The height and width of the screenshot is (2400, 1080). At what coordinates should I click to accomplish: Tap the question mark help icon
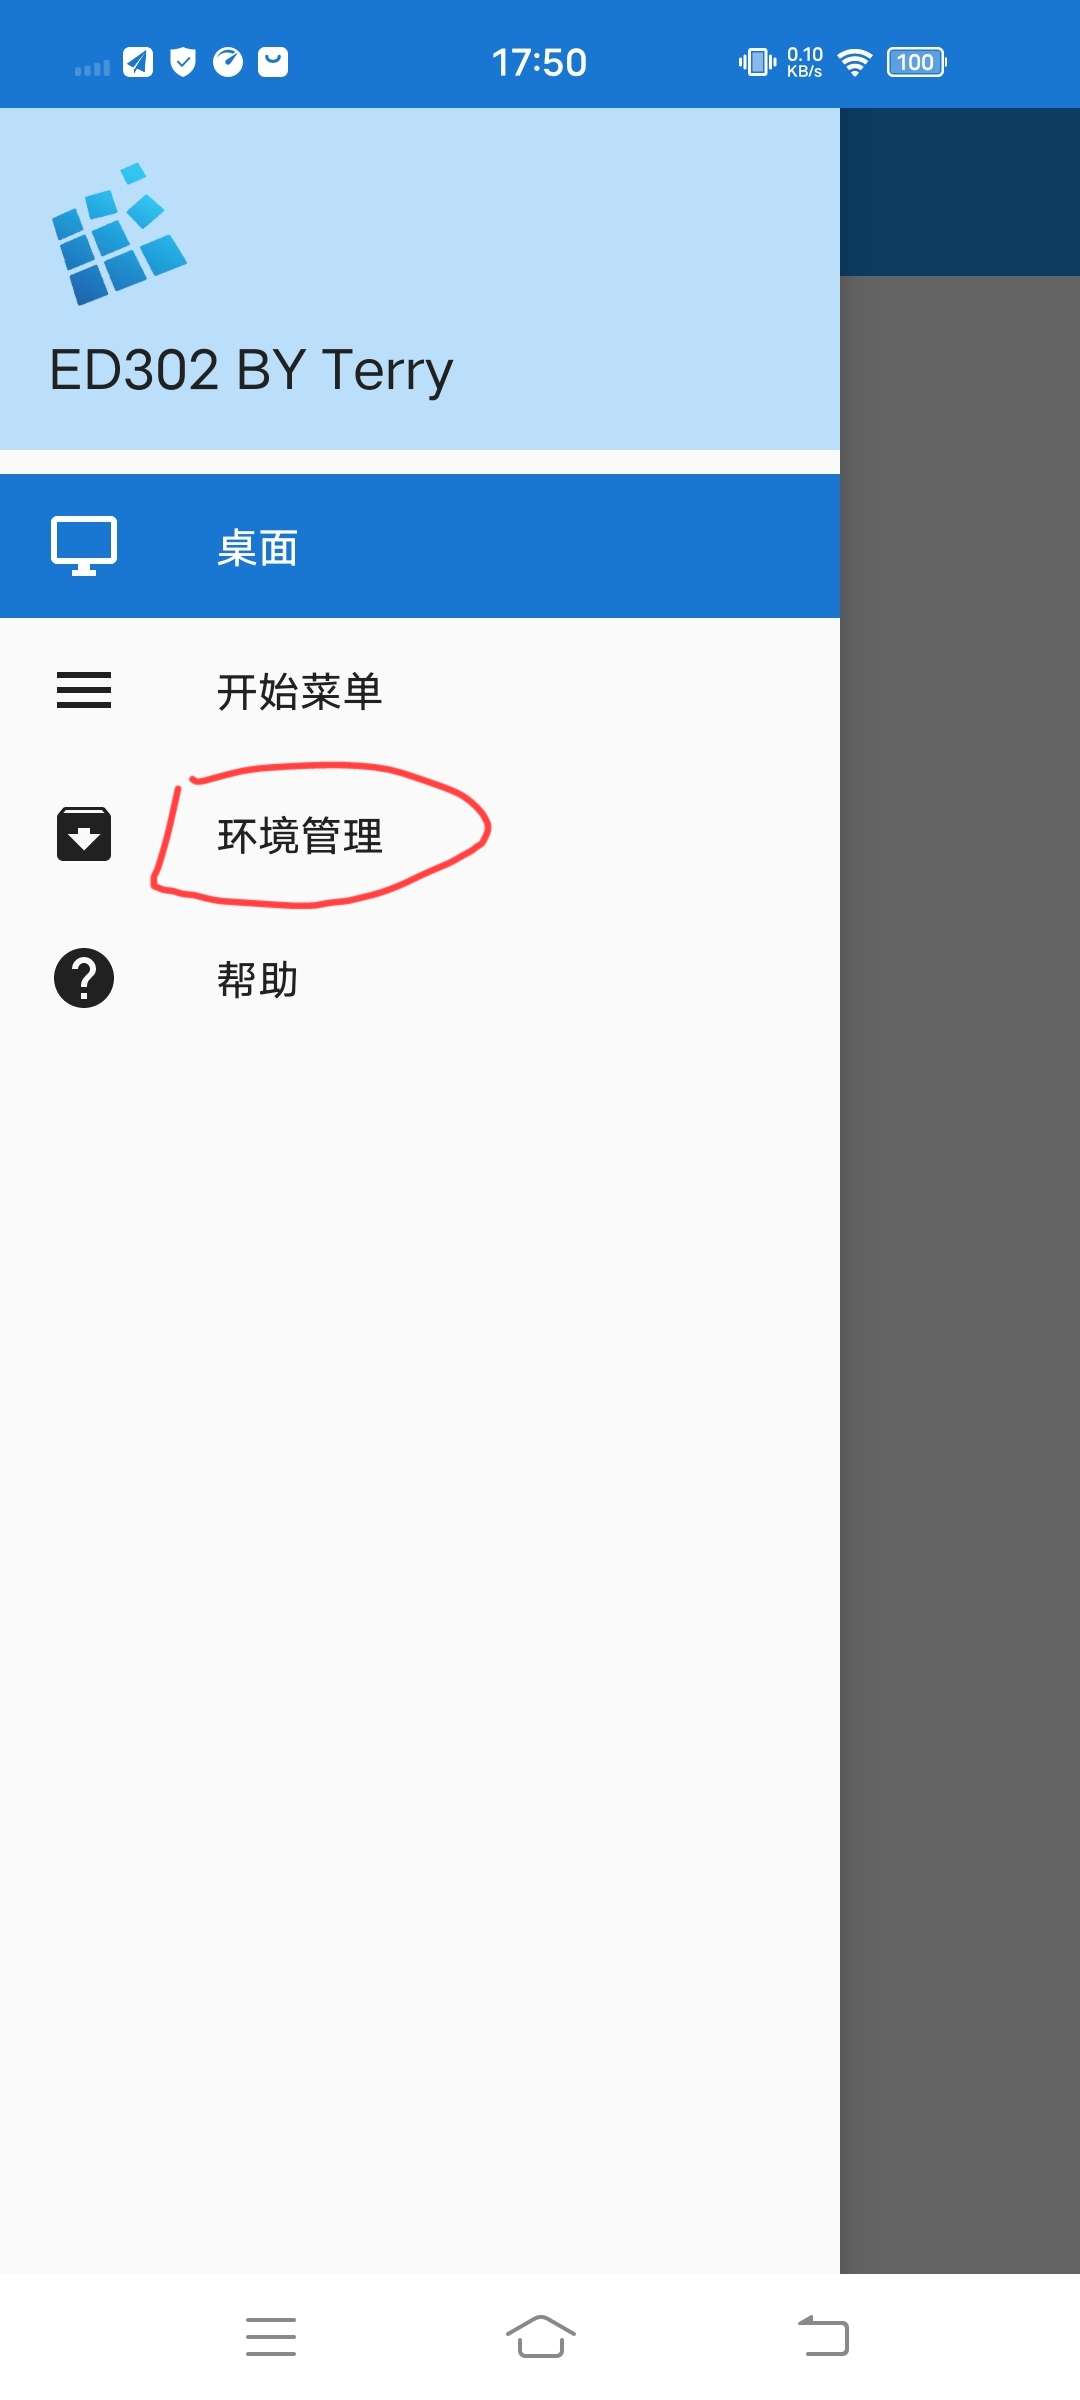coord(84,978)
